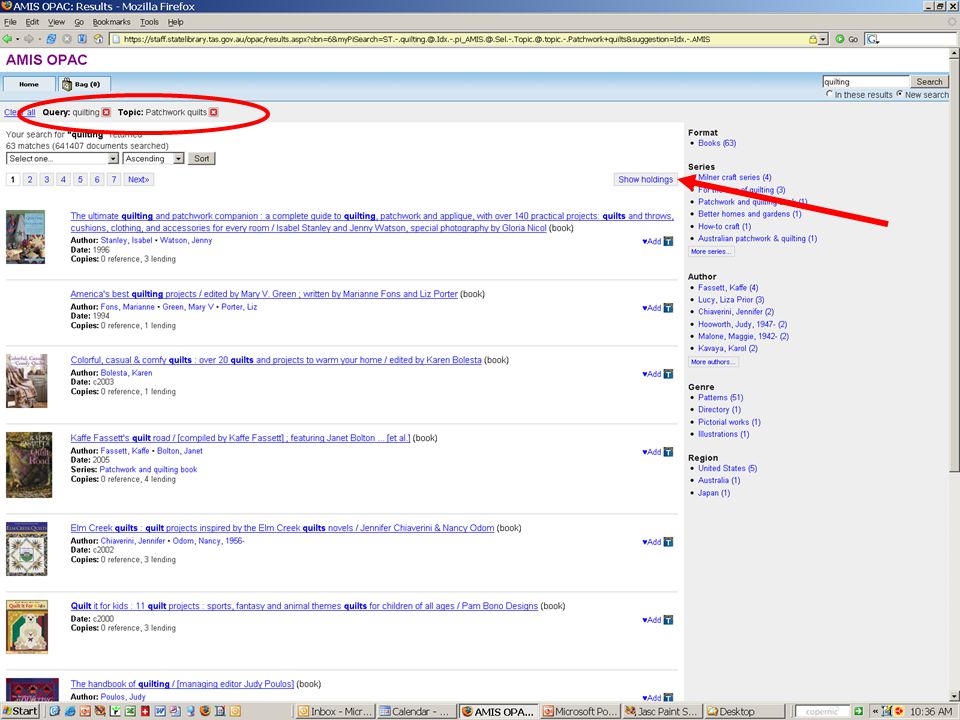Open the Bookmarks menu
Image resolution: width=960 pixels, height=720 pixels.
[x=111, y=22]
